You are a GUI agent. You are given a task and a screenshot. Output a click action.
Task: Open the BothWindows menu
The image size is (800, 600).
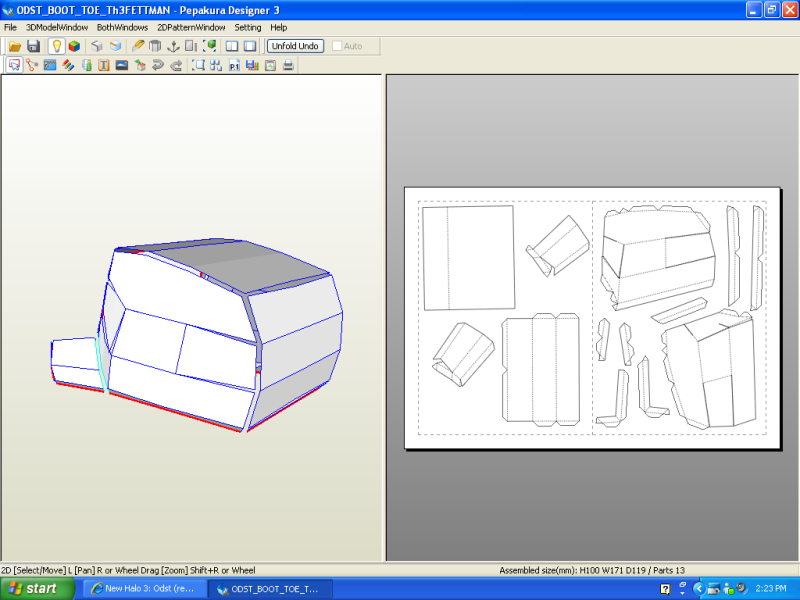(122, 27)
